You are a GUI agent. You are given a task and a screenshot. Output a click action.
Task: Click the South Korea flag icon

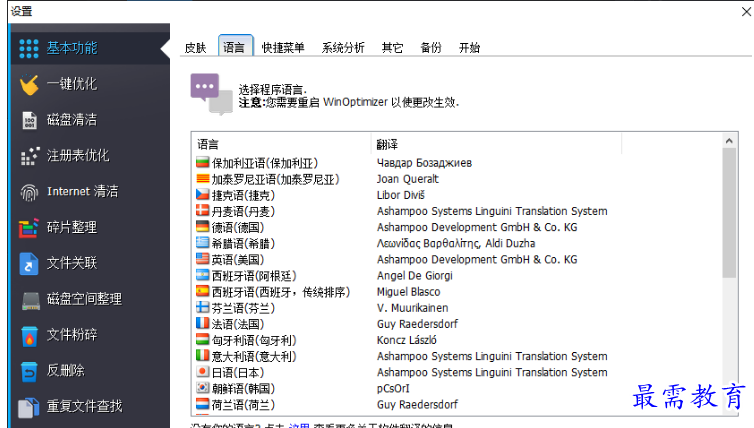coord(202,388)
